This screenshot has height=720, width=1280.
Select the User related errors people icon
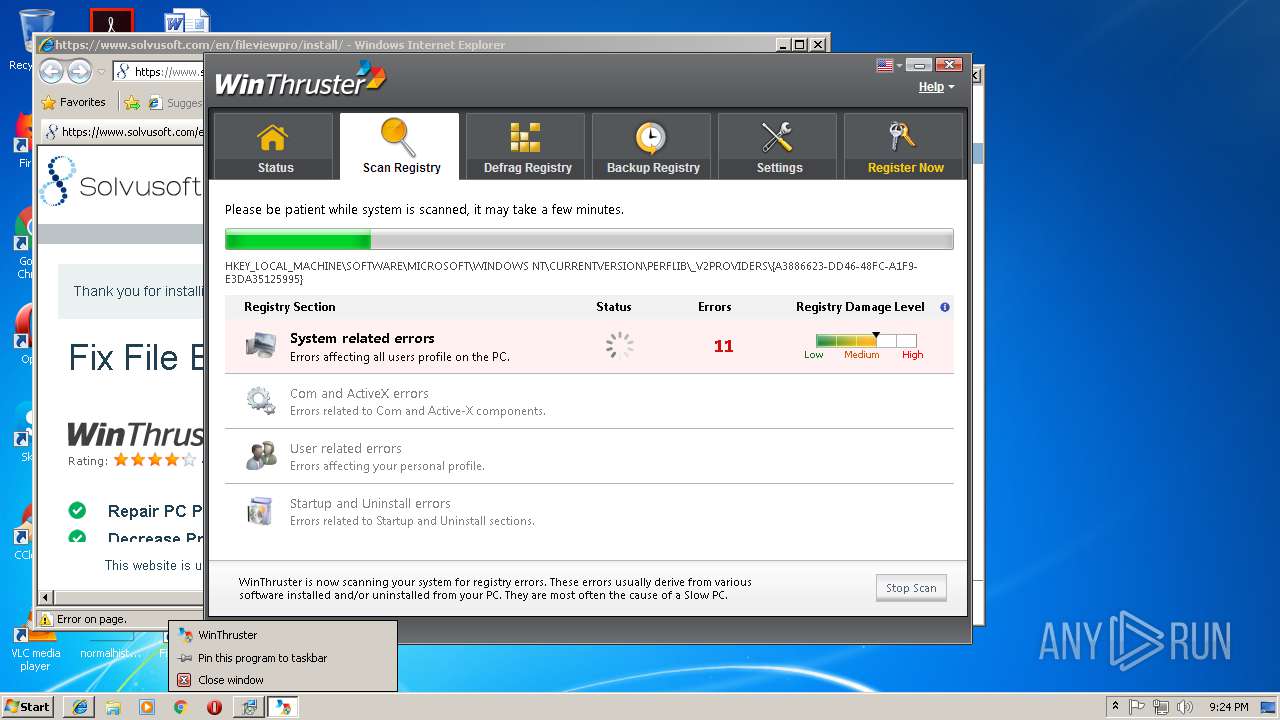[261, 456]
